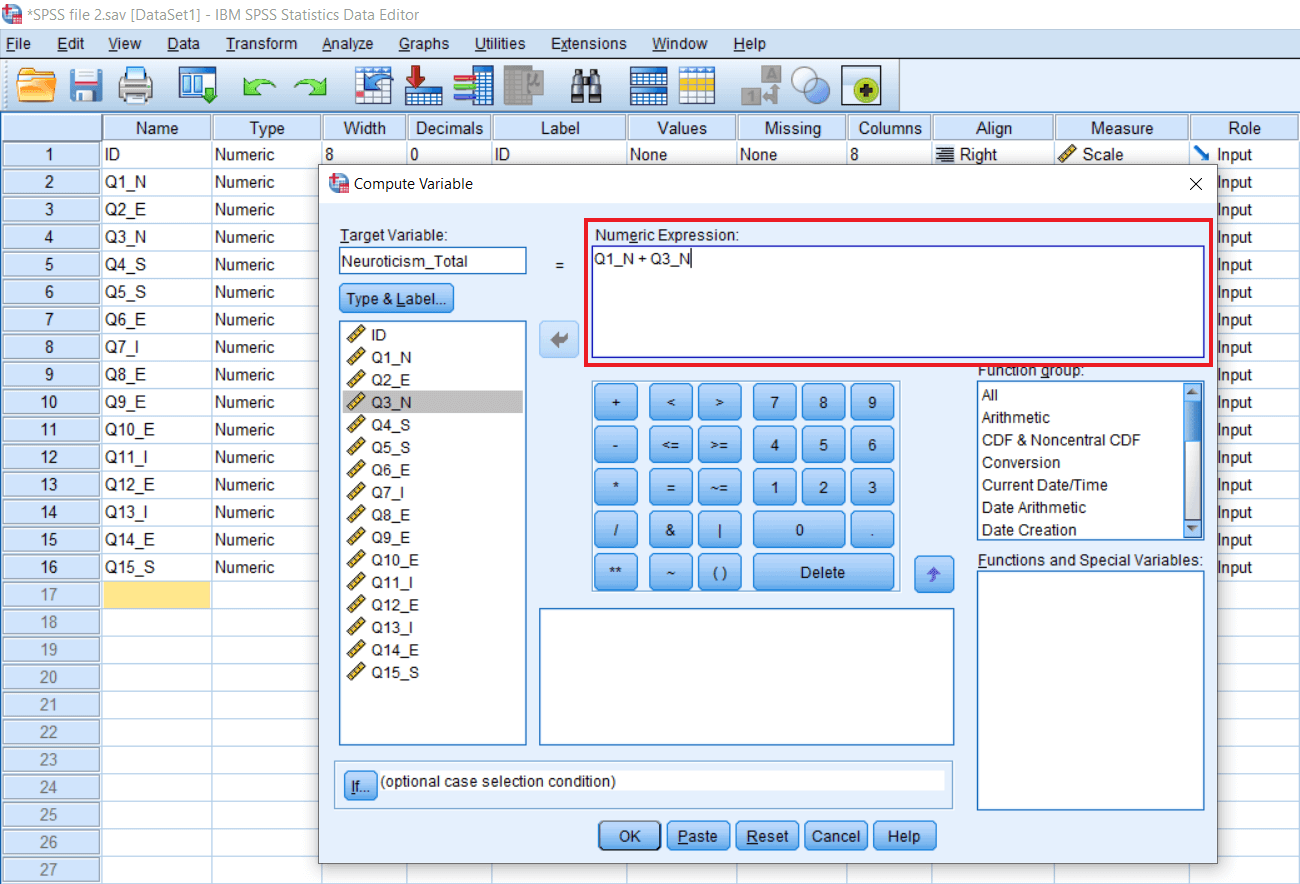Open the Analyze menu
Viewport: 1300px width, 884px height.
[x=347, y=43]
